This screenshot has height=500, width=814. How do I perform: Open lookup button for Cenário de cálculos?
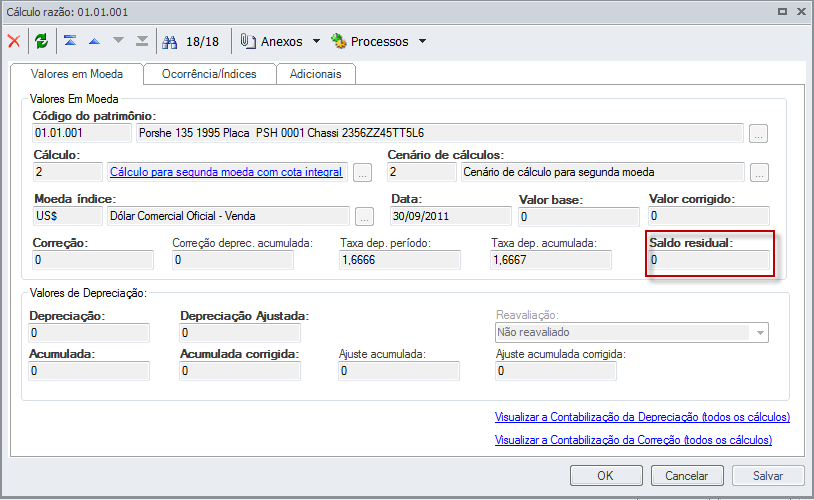click(x=759, y=173)
